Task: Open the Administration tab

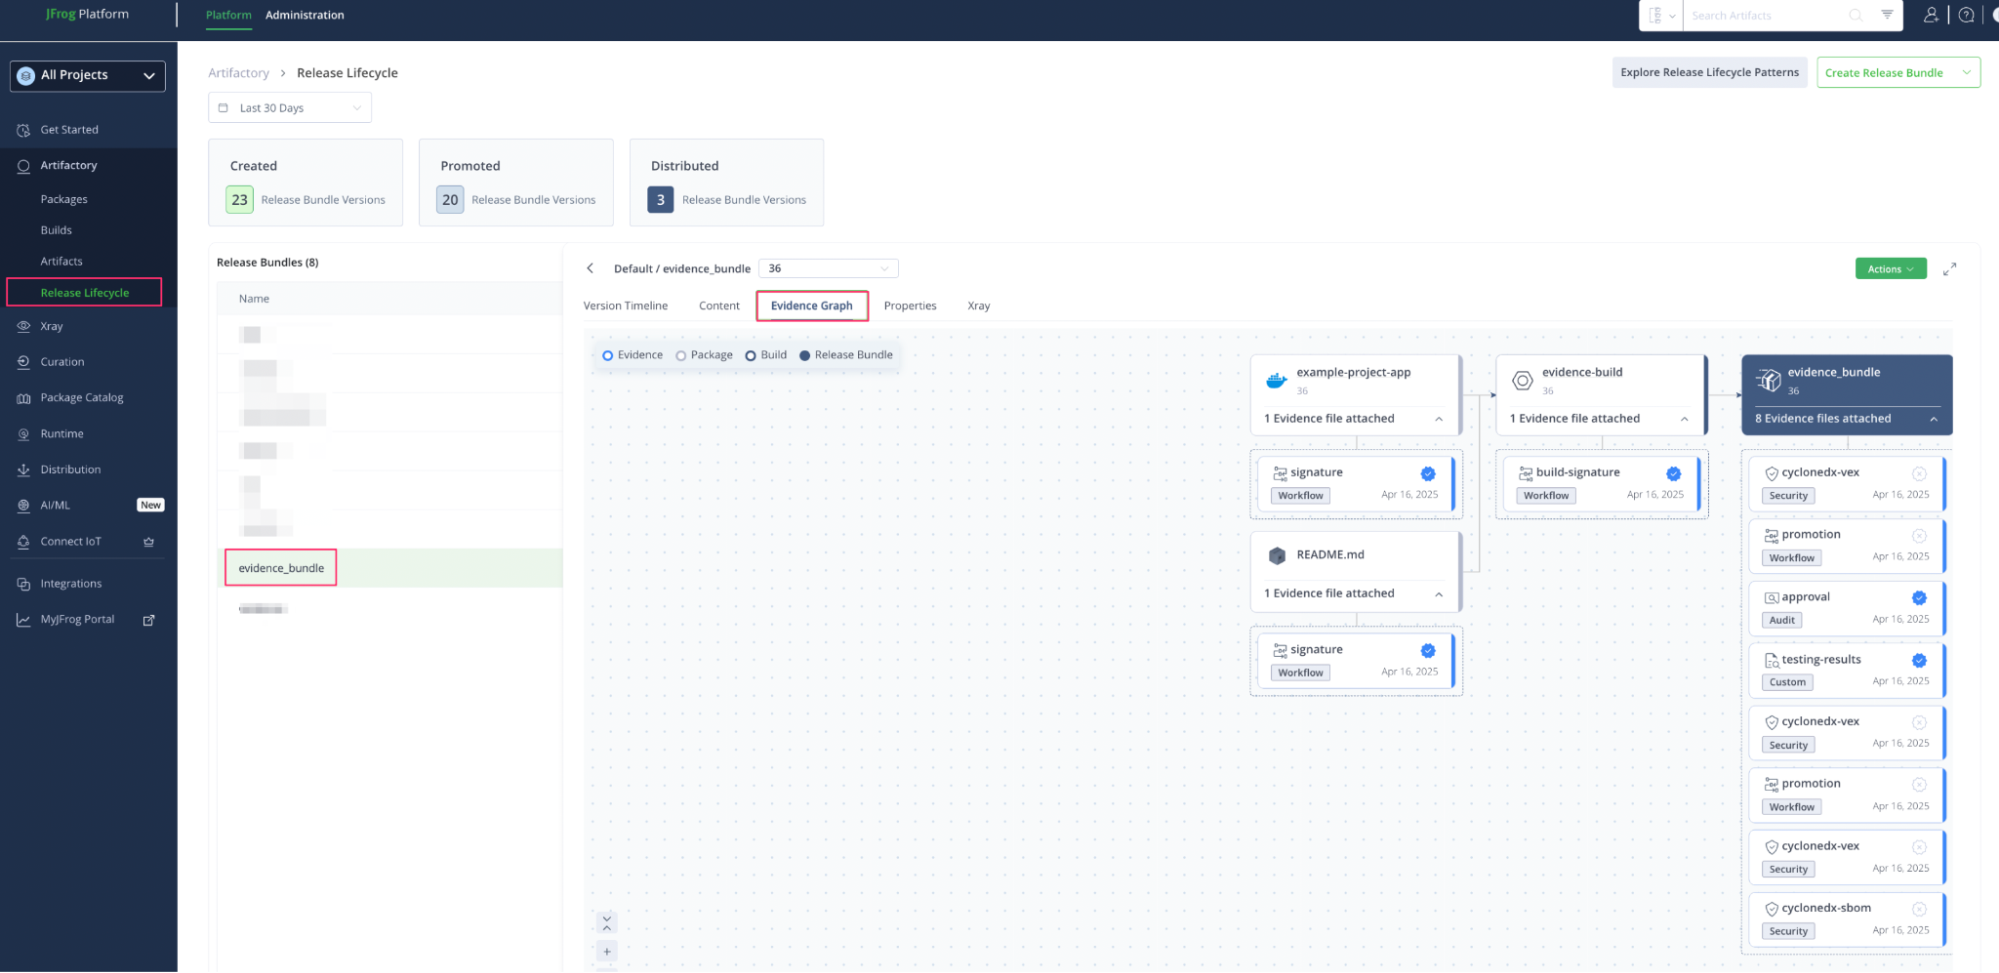Action: (304, 15)
